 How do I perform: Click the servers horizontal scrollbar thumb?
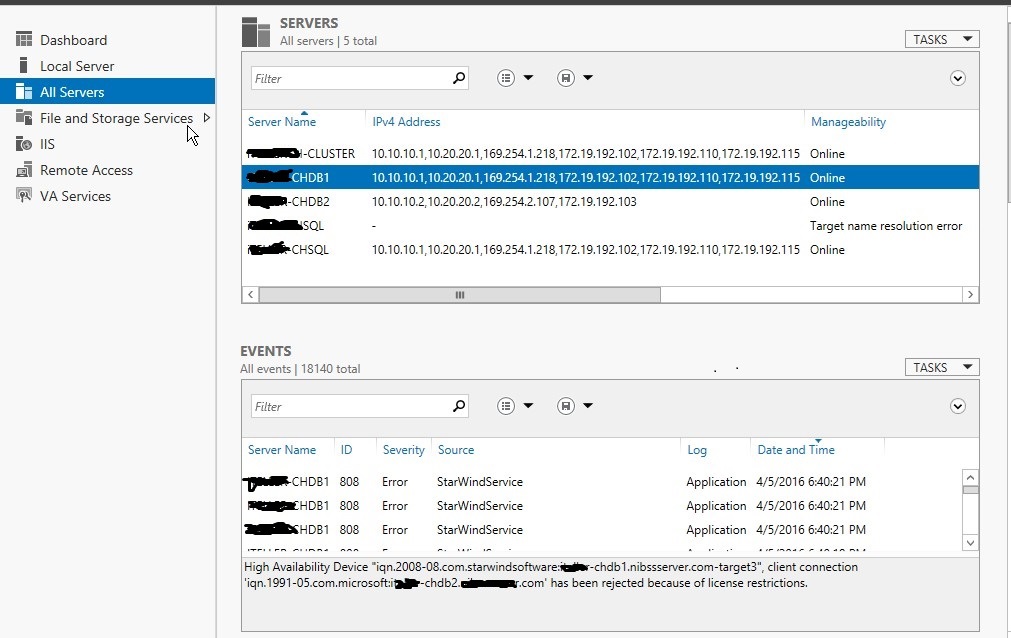click(460, 295)
